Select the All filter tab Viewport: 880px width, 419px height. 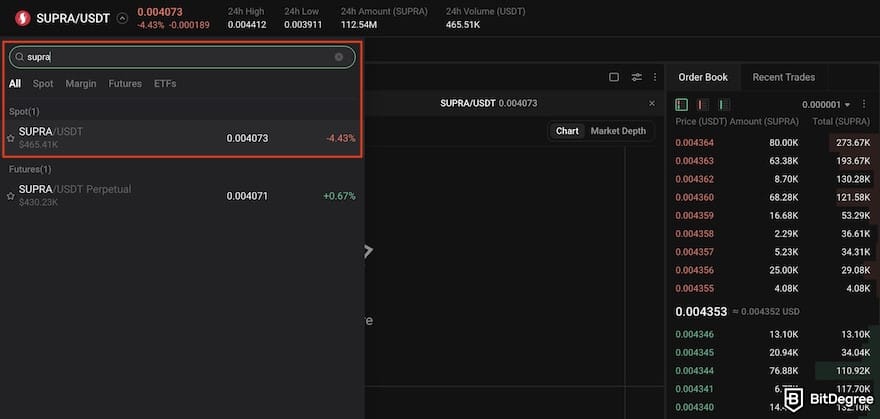click(x=15, y=84)
